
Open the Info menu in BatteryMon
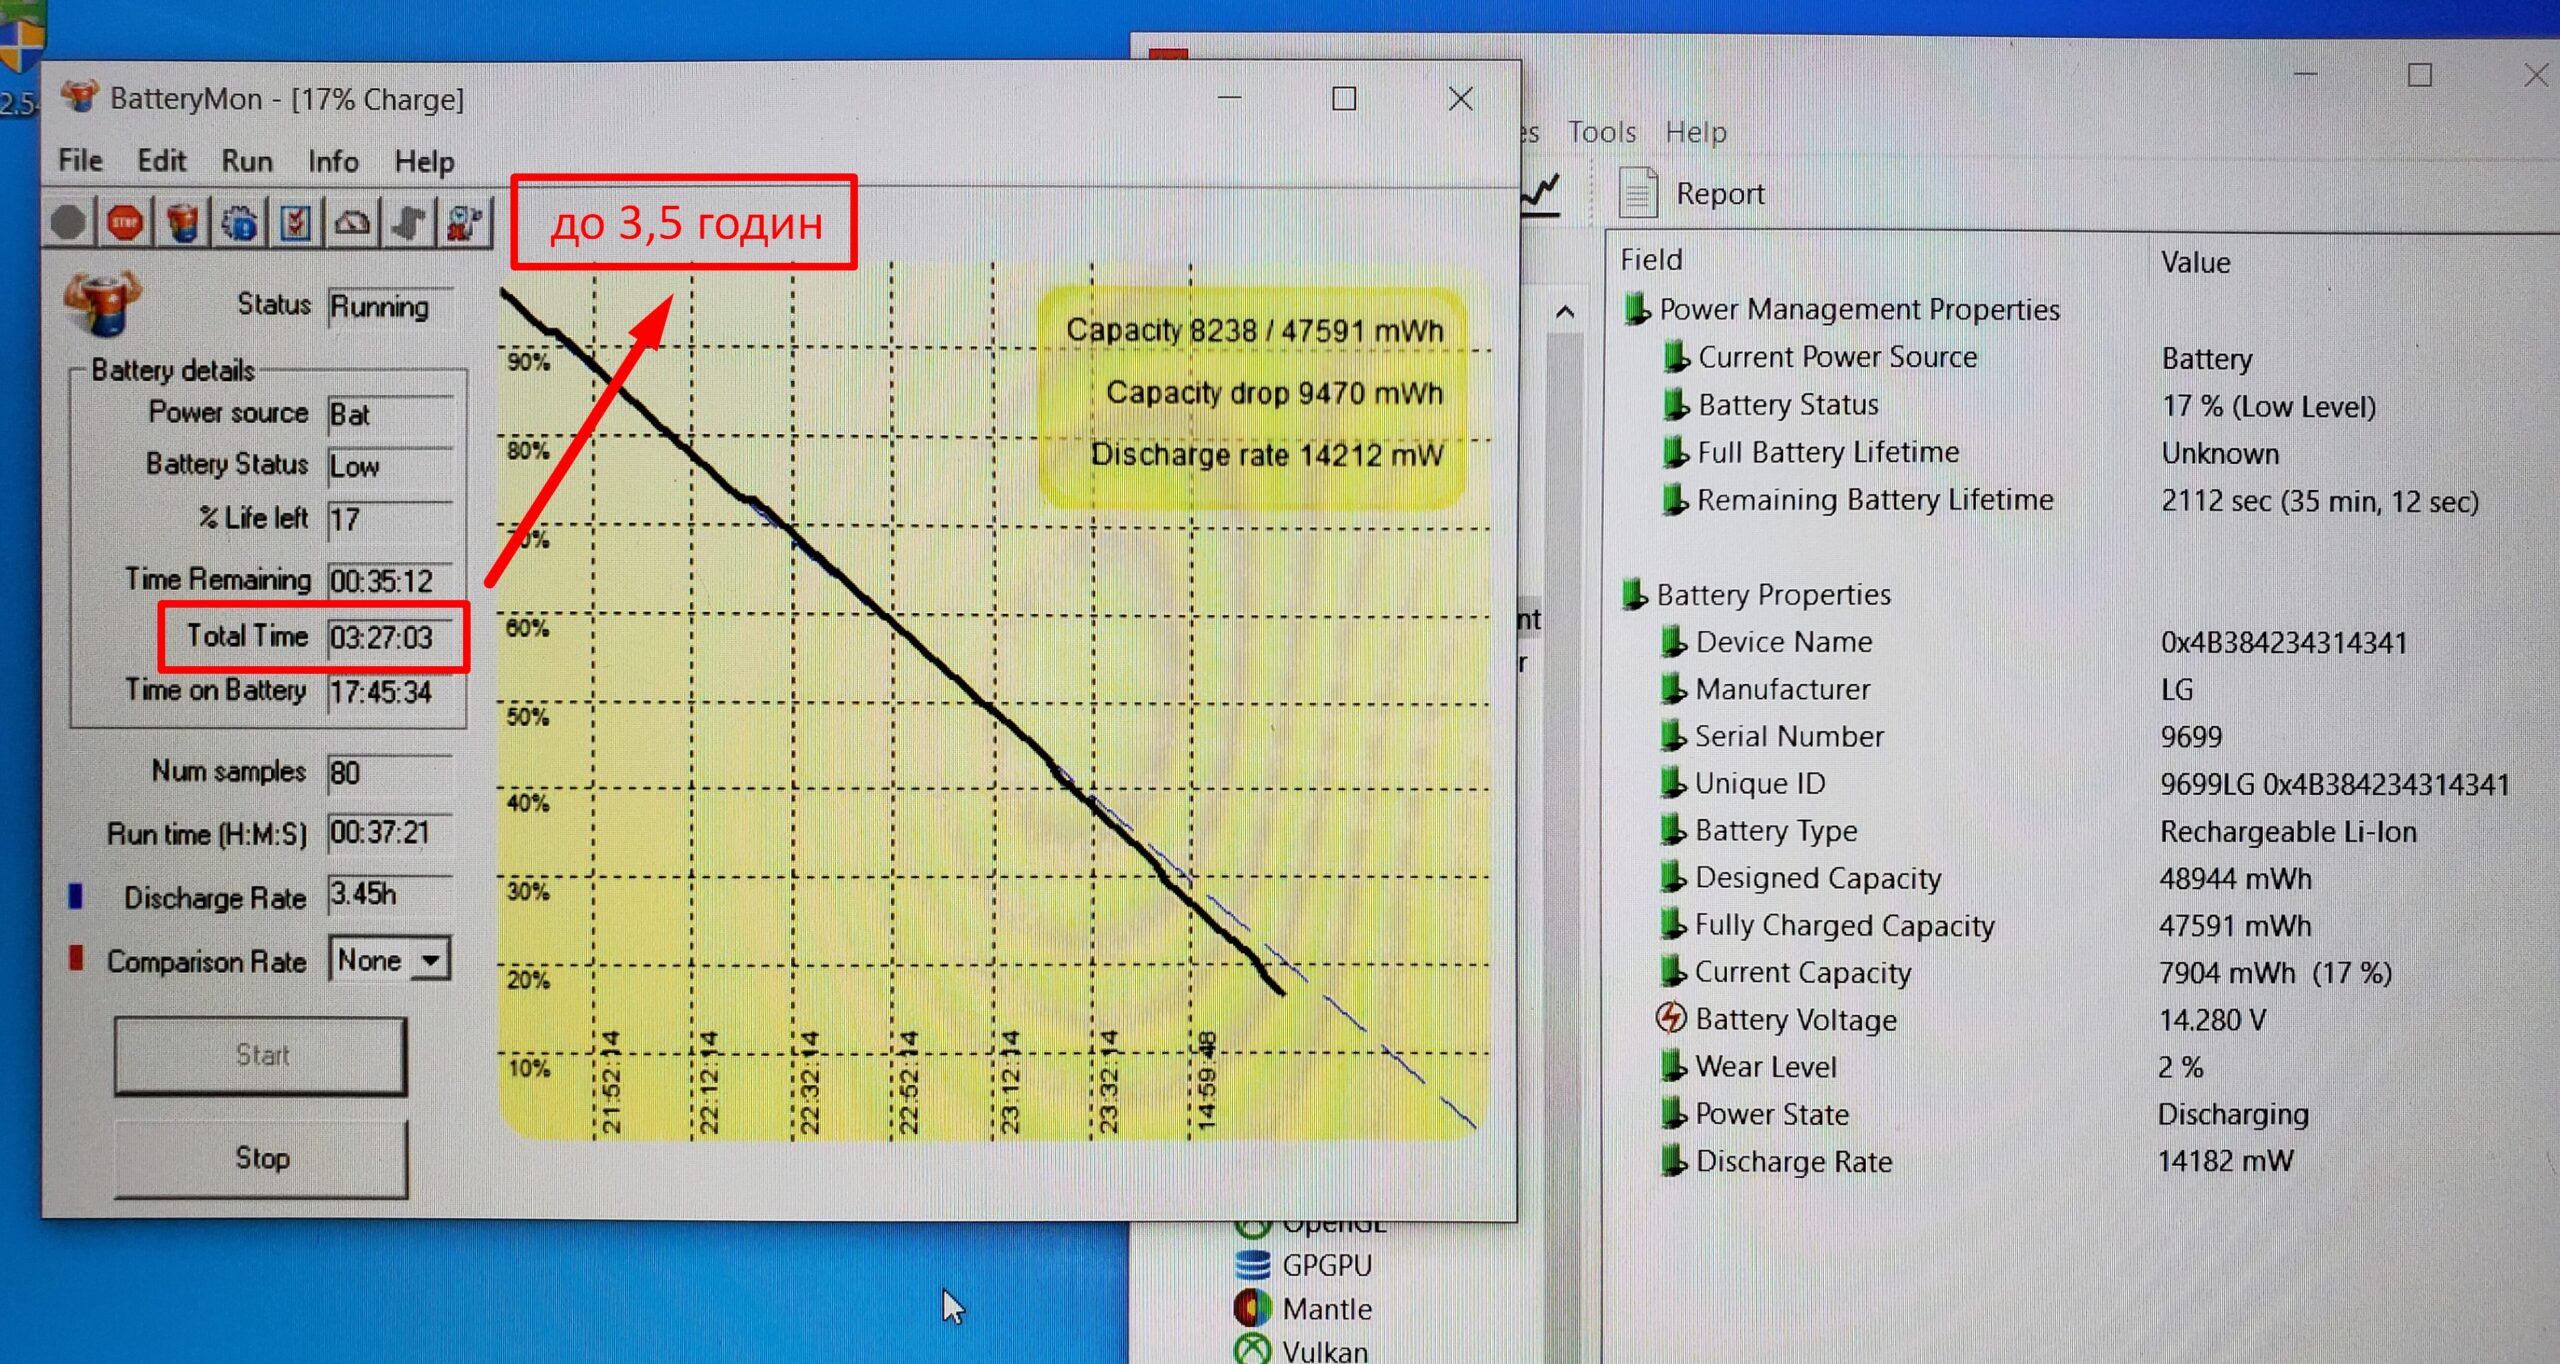tap(333, 161)
